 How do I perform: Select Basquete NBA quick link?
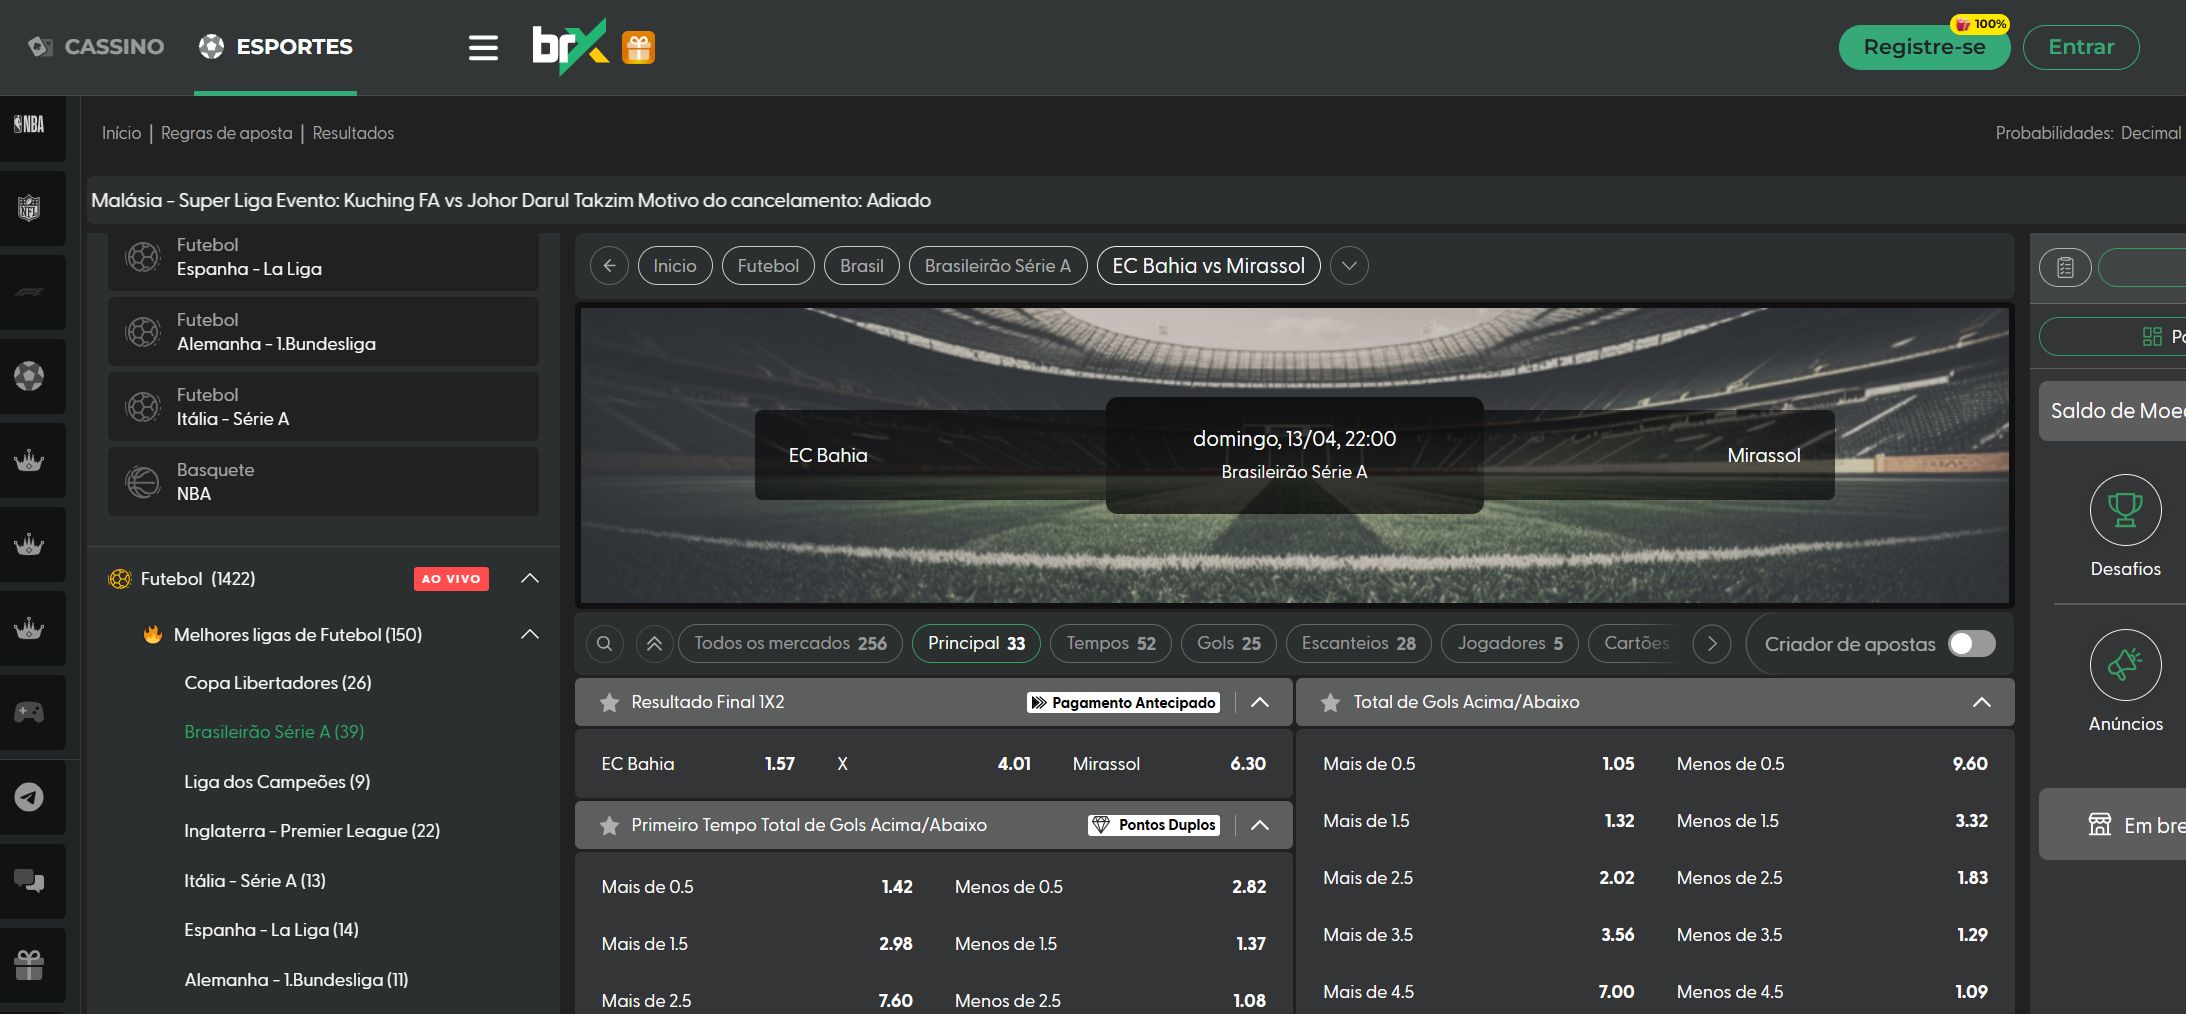point(323,482)
